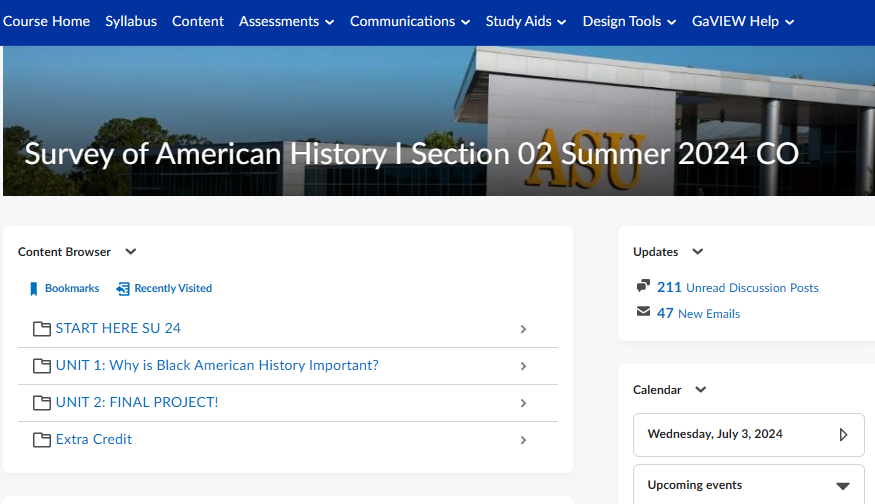Click the Extra Credit folder icon
This screenshot has width=875, height=504.
[x=42, y=440]
